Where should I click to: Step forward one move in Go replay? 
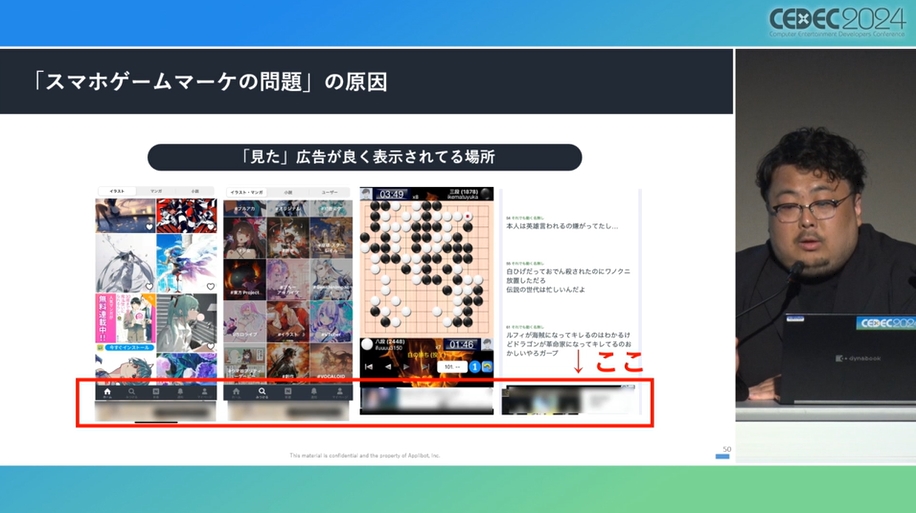point(406,367)
